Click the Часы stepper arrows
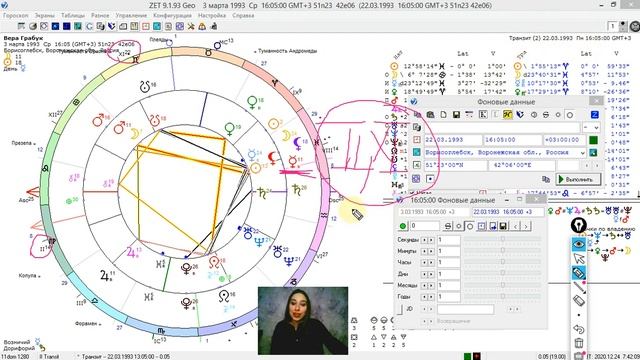This screenshot has width=640, height=360. [x=427, y=262]
